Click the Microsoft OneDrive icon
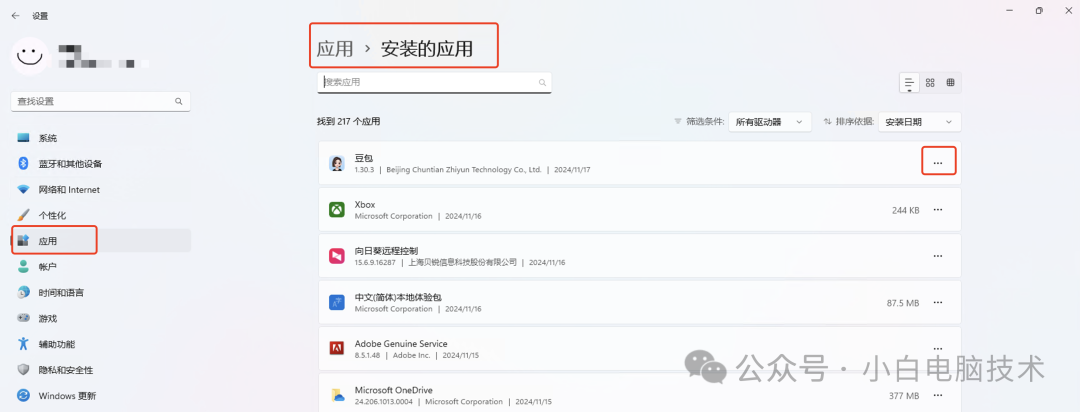 click(337, 395)
